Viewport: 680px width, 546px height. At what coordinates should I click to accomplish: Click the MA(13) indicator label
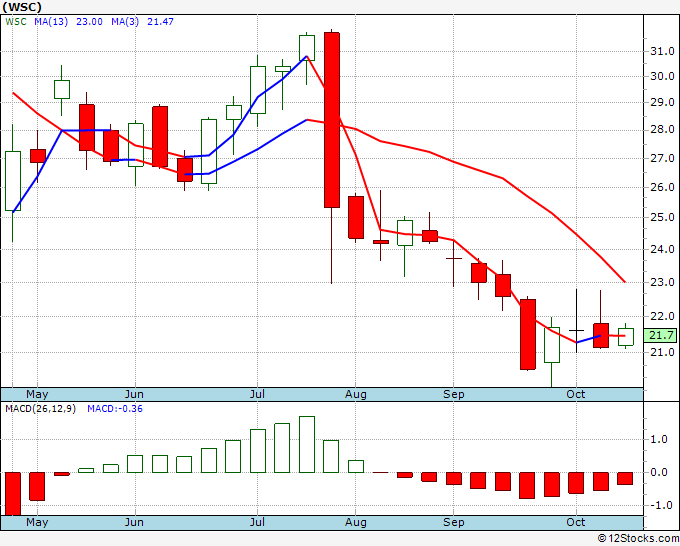point(51,22)
